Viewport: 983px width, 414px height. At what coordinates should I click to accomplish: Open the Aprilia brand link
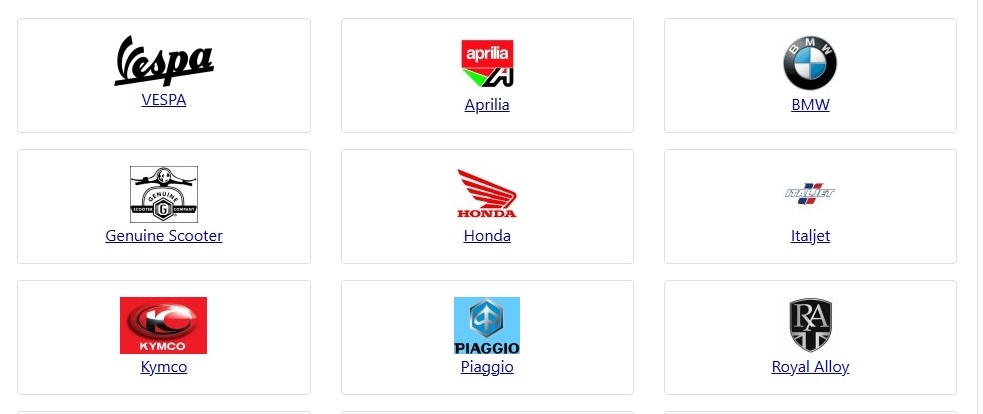(487, 105)
